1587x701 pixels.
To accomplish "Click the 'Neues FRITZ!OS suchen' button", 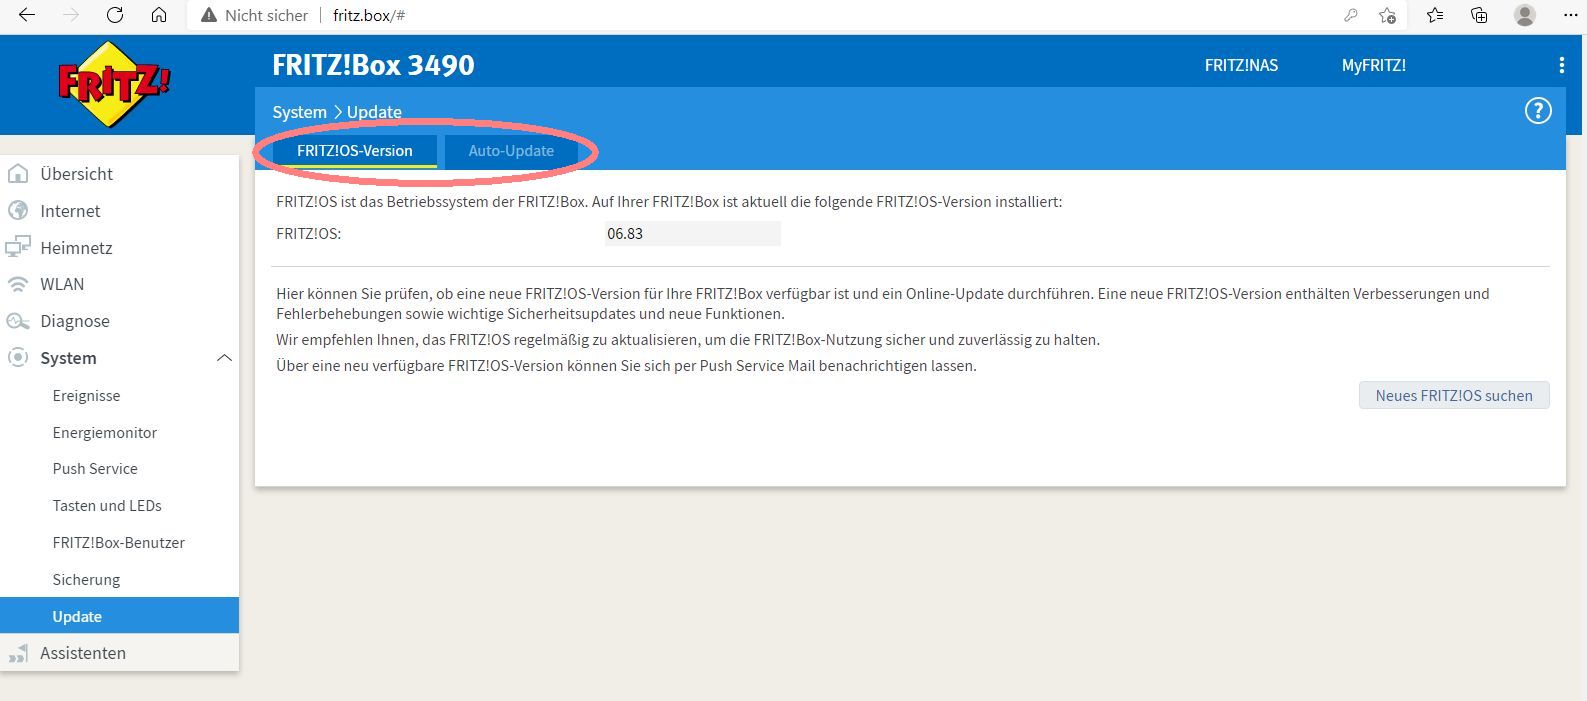I will (1454, 395).
